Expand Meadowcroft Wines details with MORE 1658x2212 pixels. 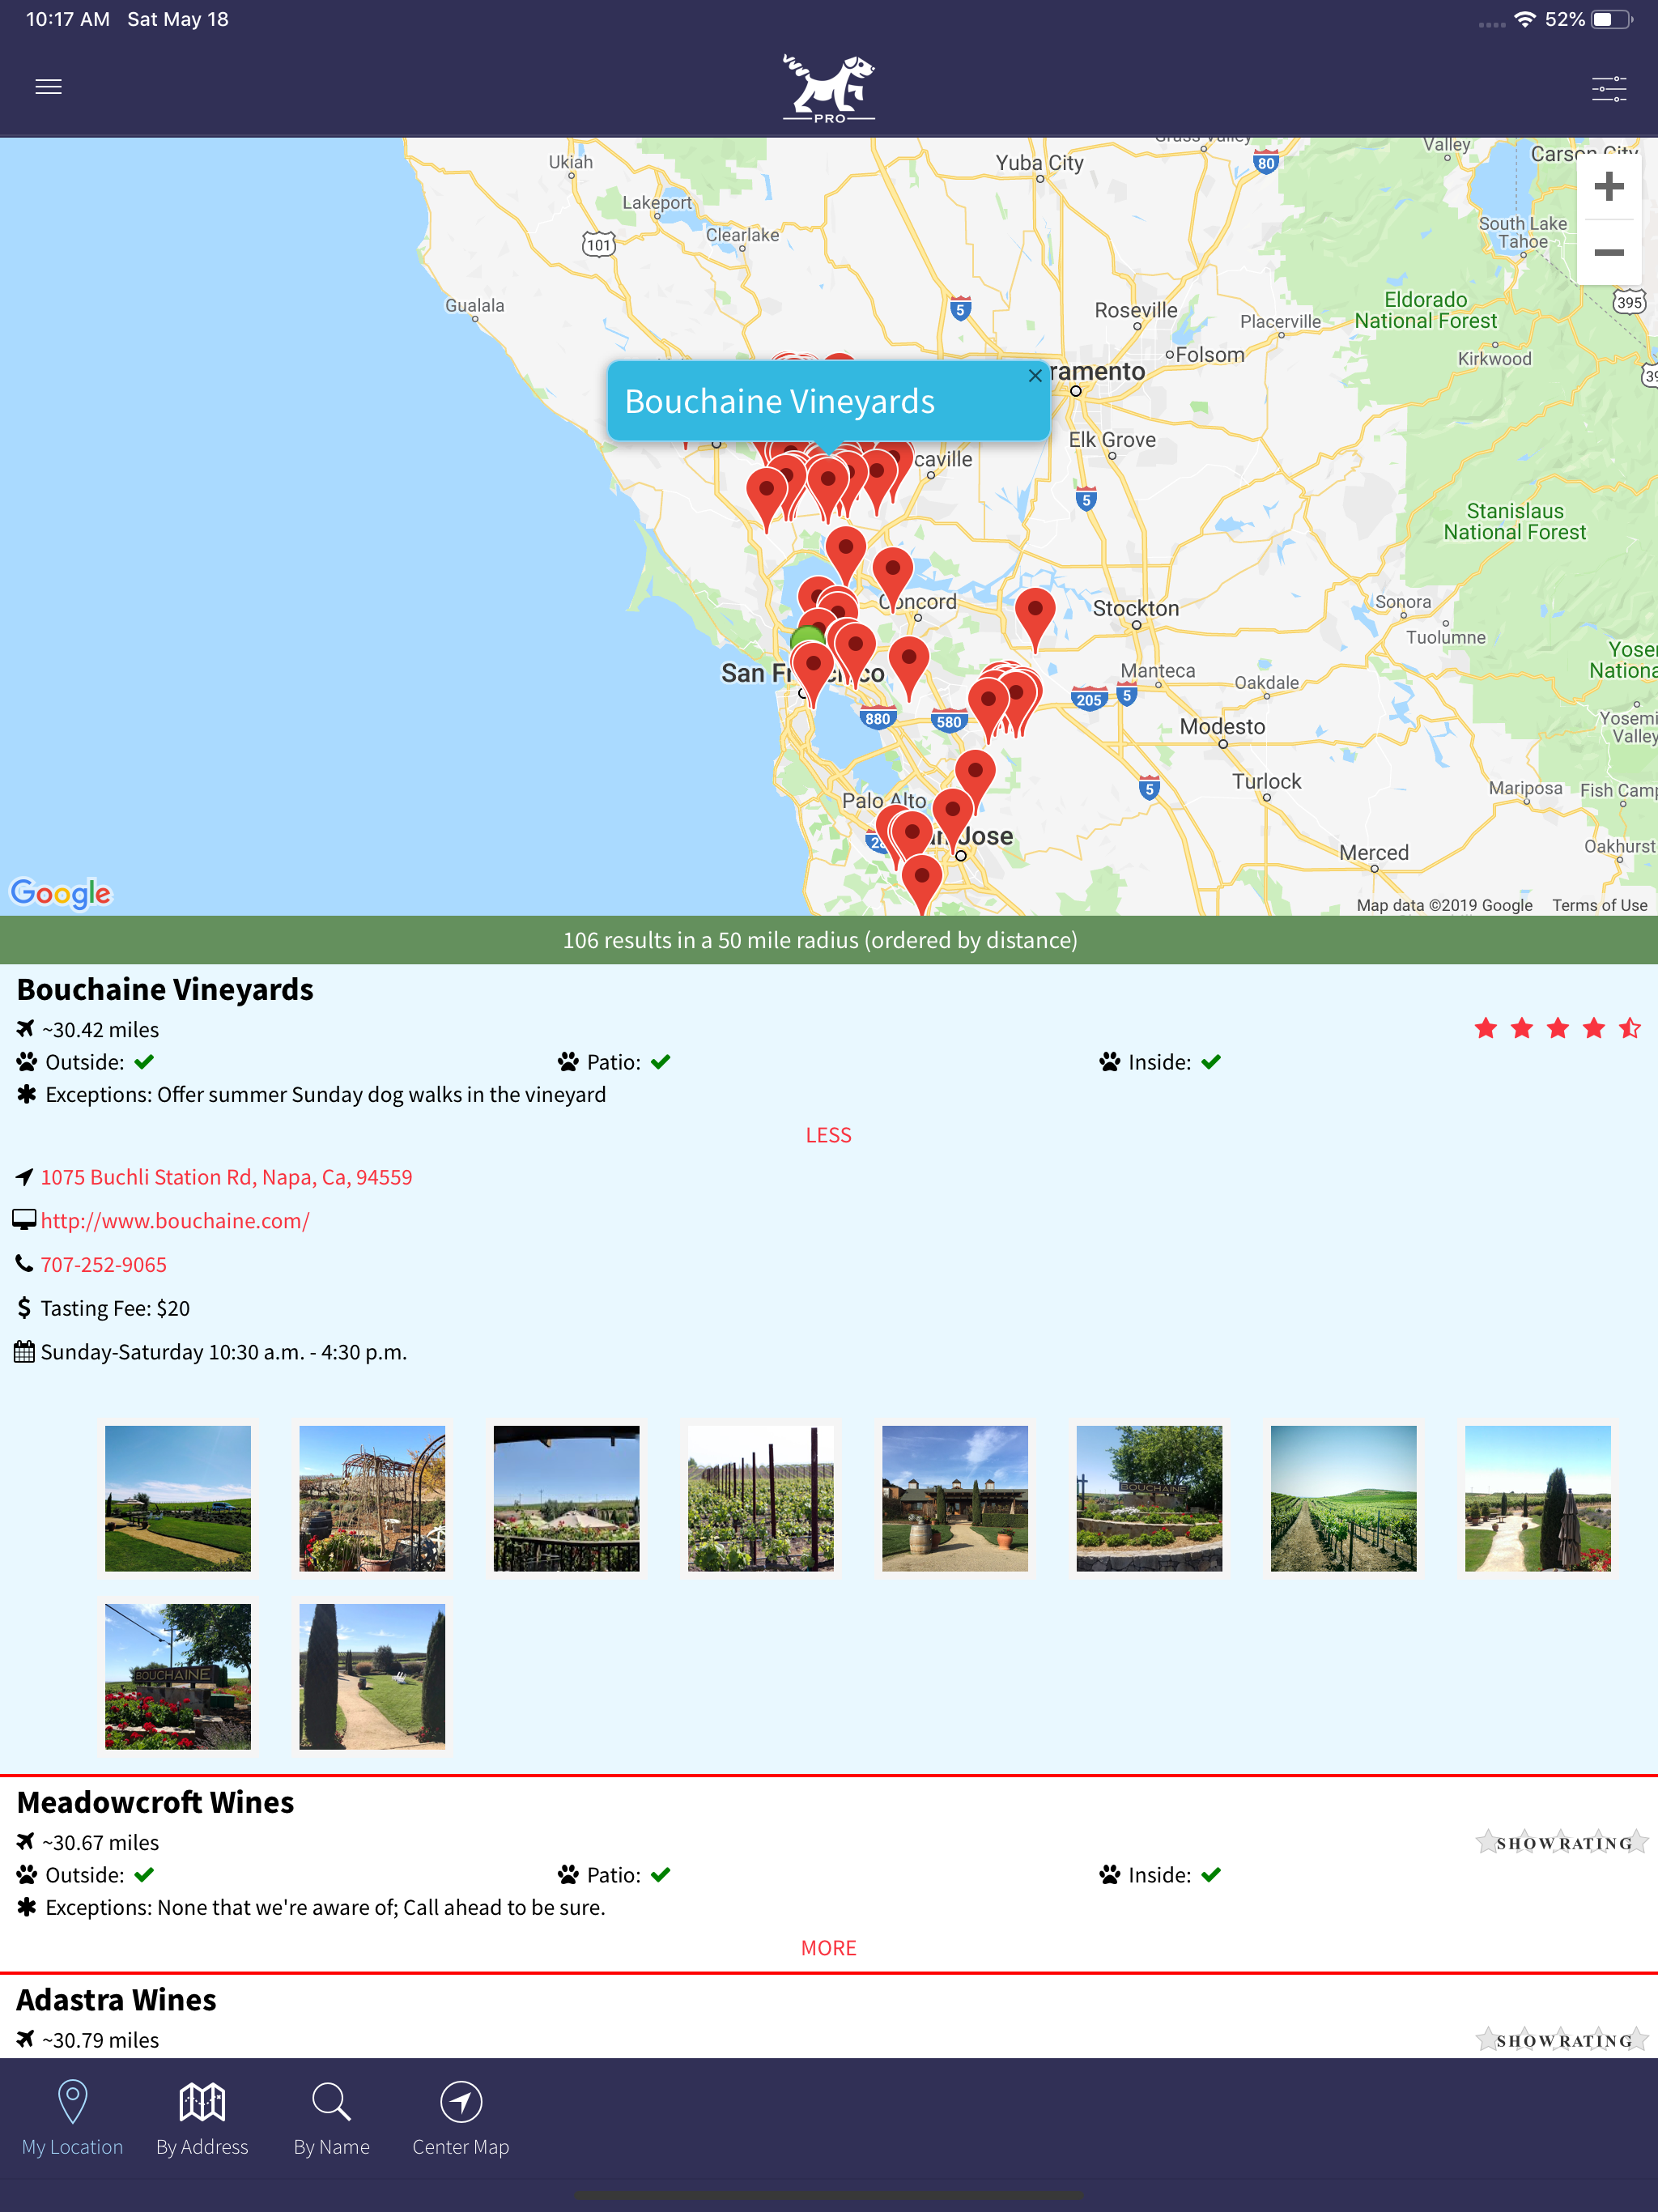point(828,1948)
